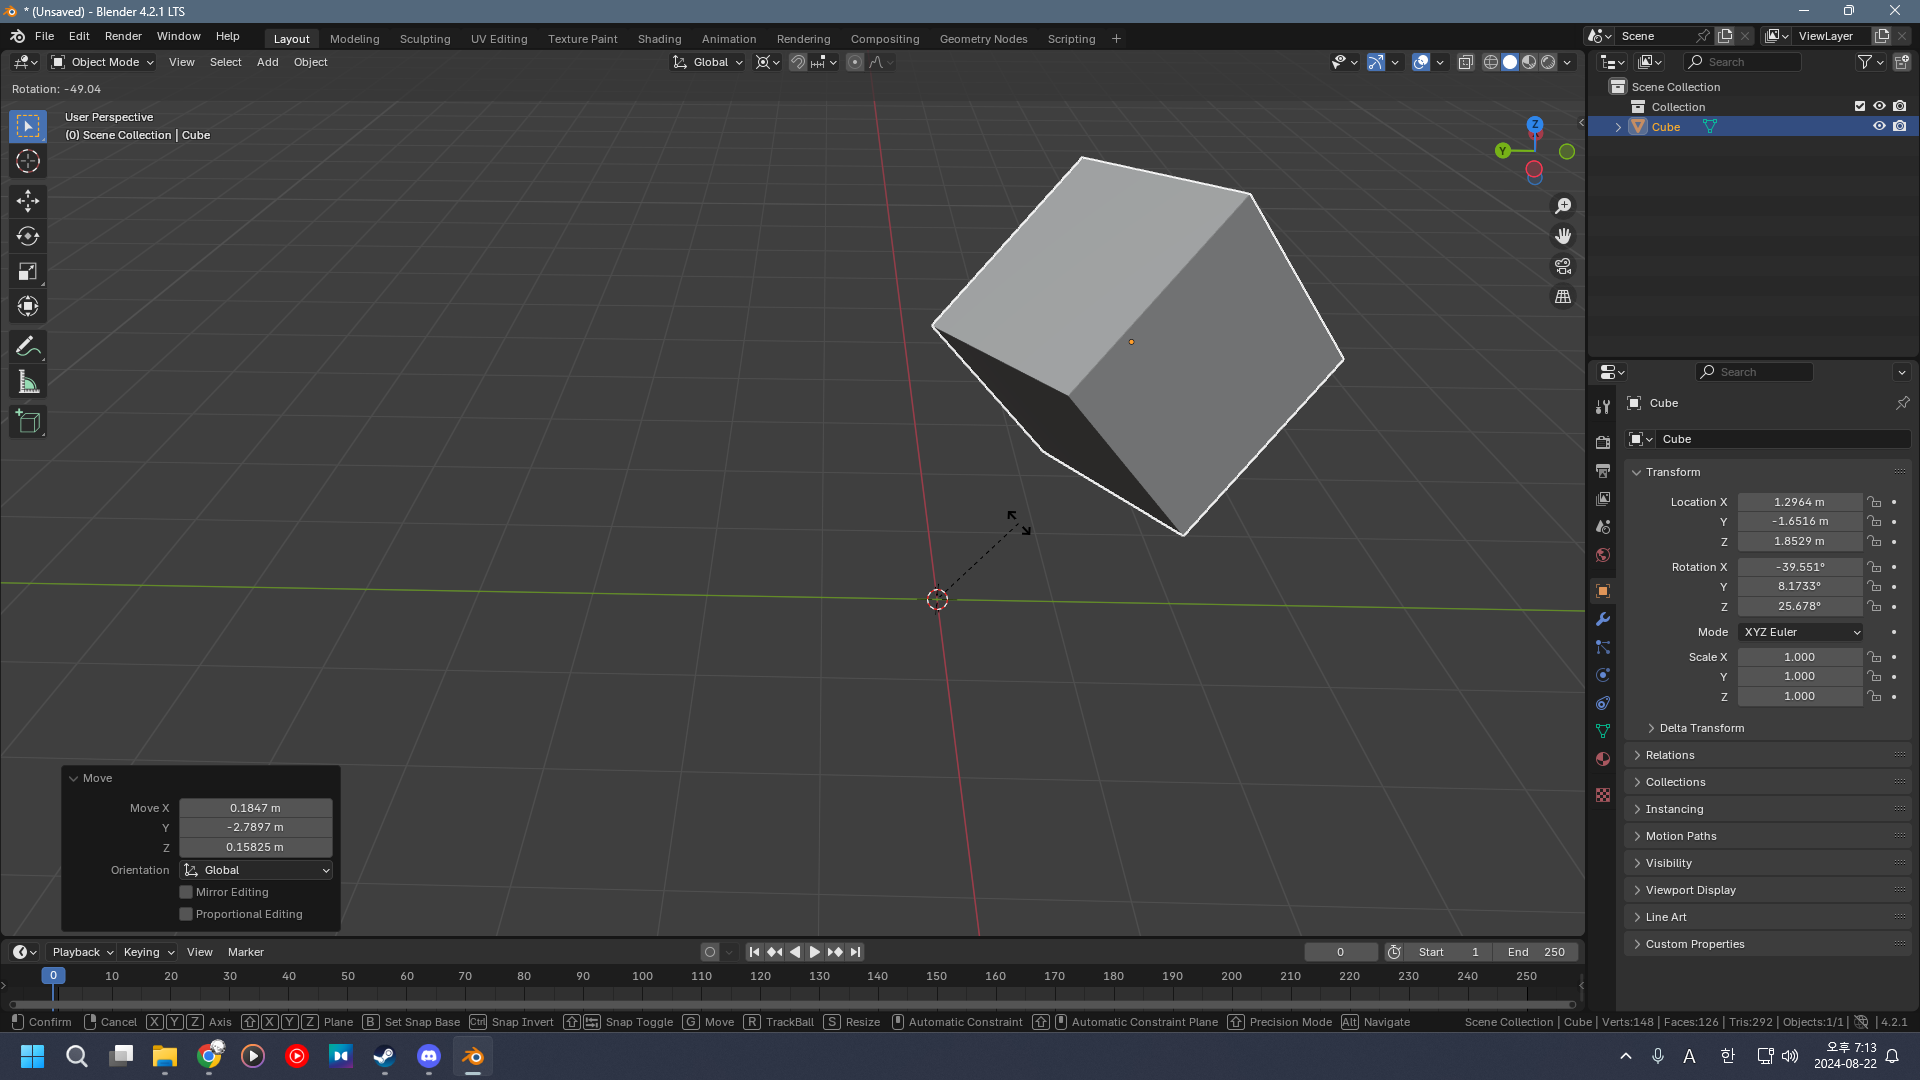Screen dimensions: 1920x1080
Task: Select the Measure tool
Action: tap(28, 382)
